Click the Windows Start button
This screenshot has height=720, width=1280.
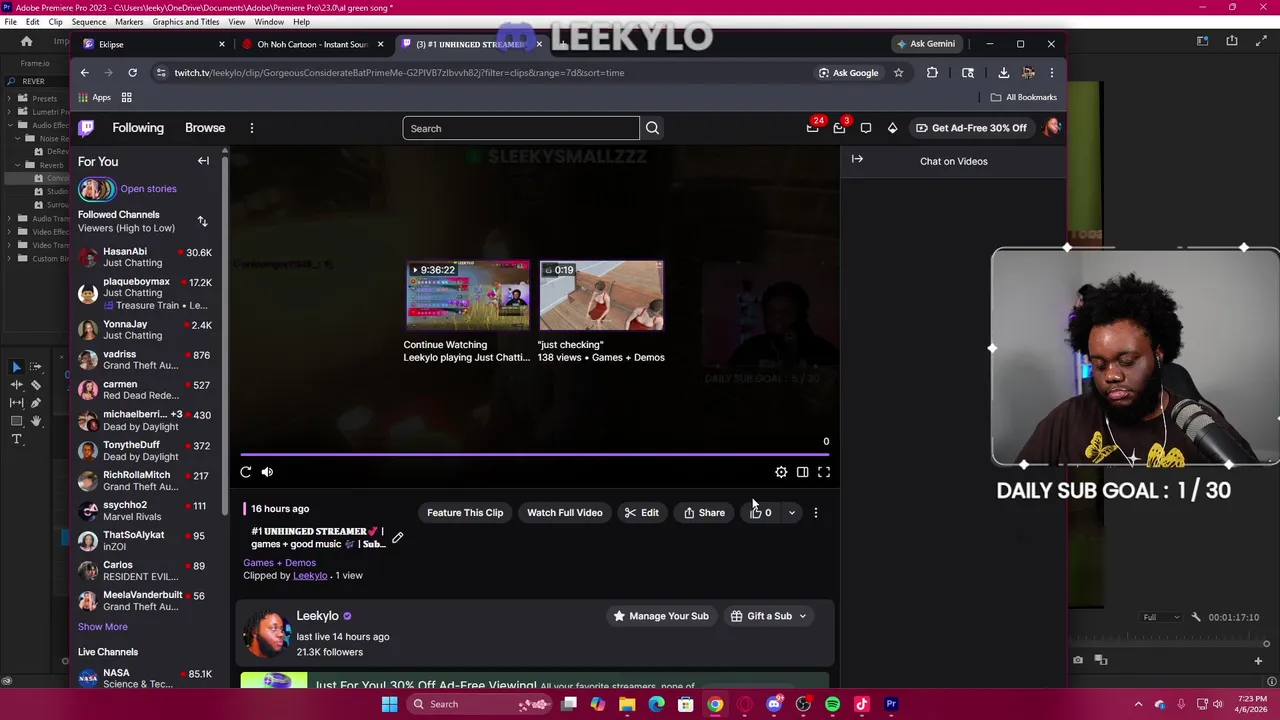tap(389, 704)
